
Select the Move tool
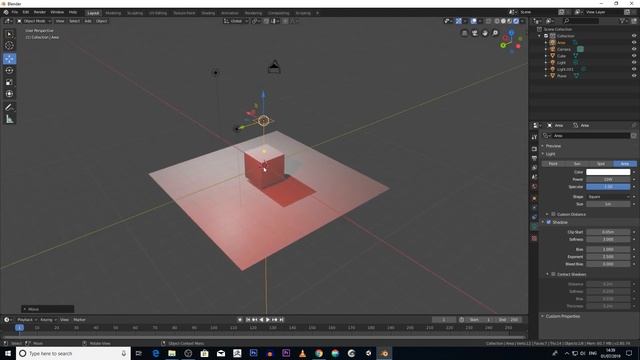coord(9,59)
